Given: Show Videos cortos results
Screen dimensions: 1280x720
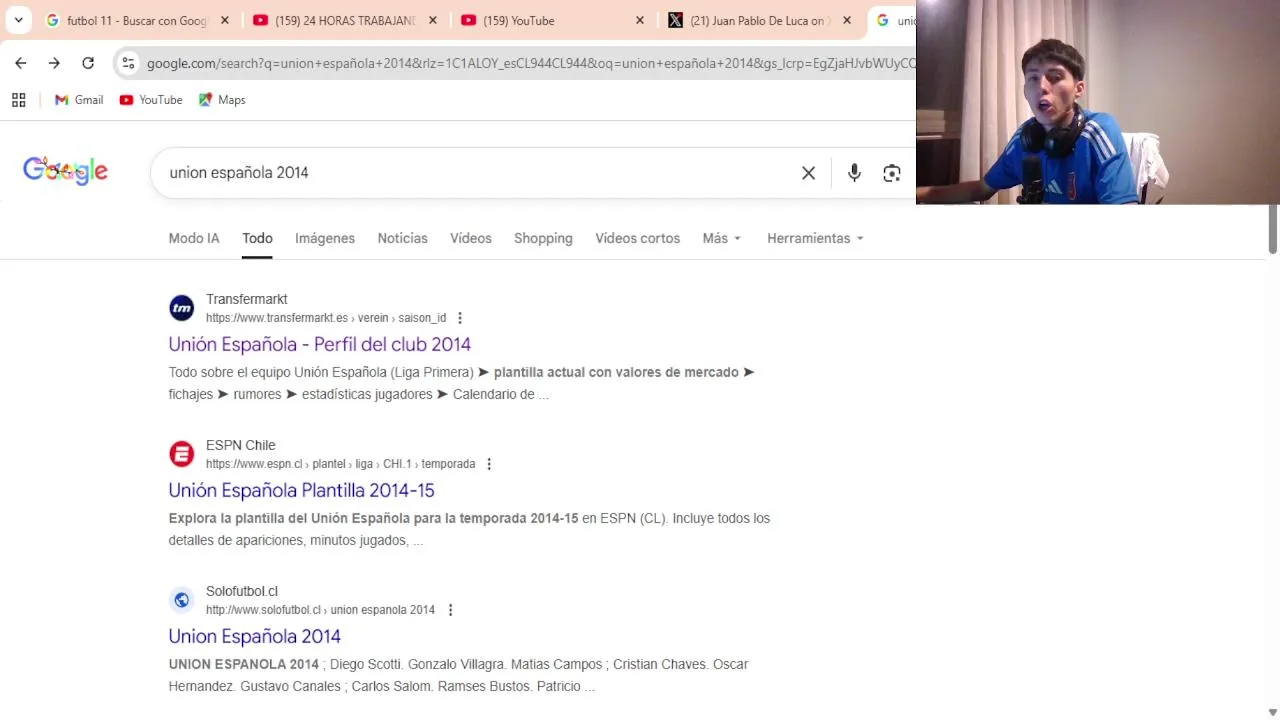Looking at the screenshot, I should coord(637,238).
